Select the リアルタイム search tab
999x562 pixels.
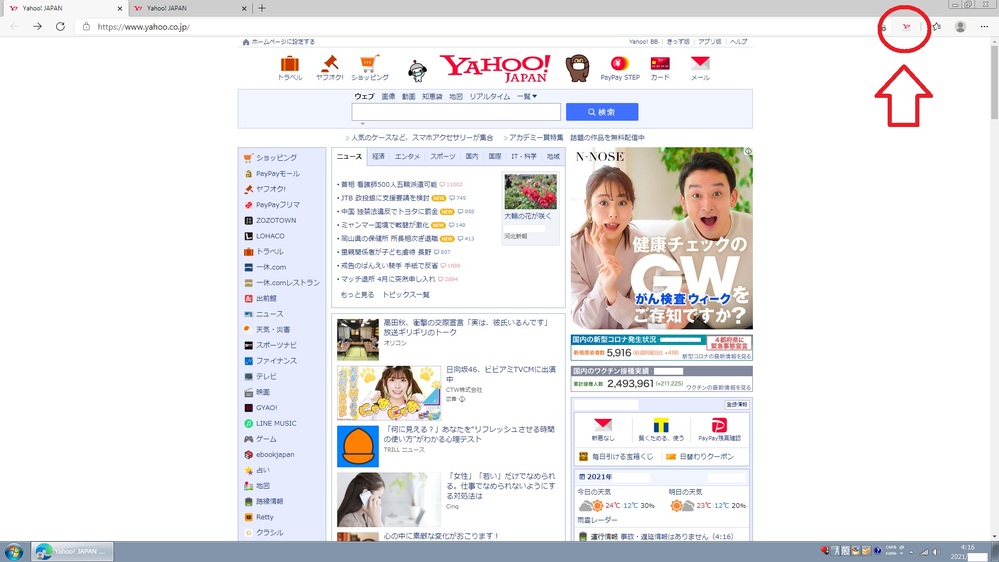[x=490, y=96]
